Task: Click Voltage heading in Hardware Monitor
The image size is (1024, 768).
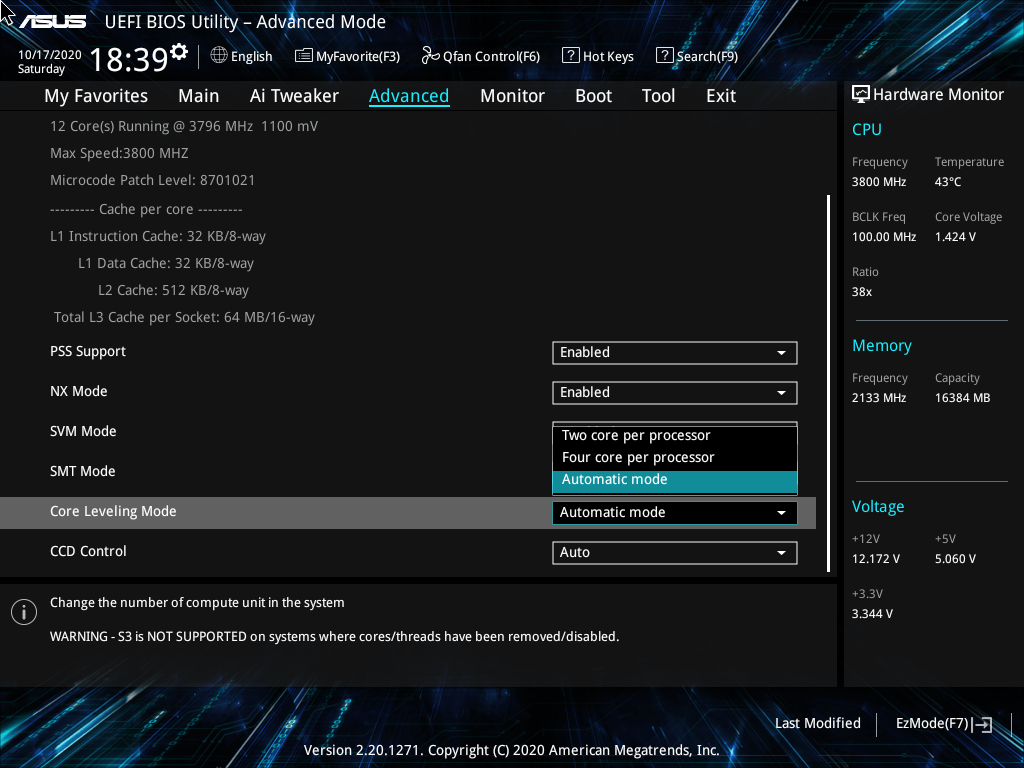Action: [x=878, y=507]
